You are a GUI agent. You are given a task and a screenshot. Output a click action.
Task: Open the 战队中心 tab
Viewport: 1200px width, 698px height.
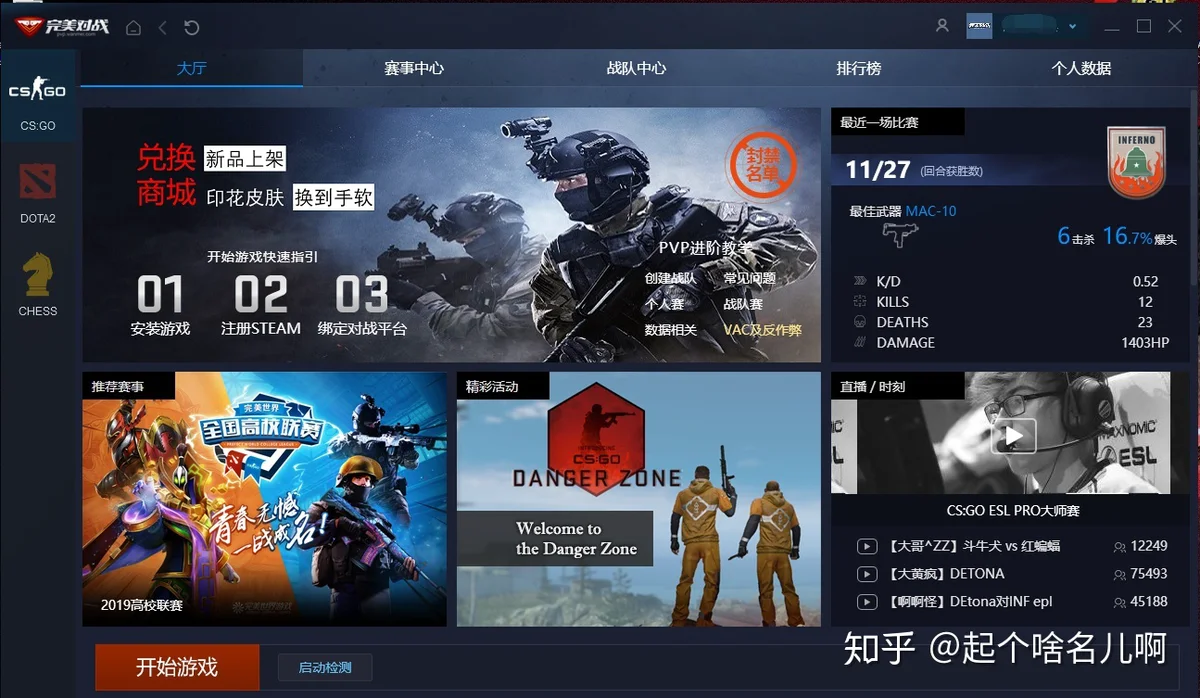pyautogui.click(x=636, y=68)
